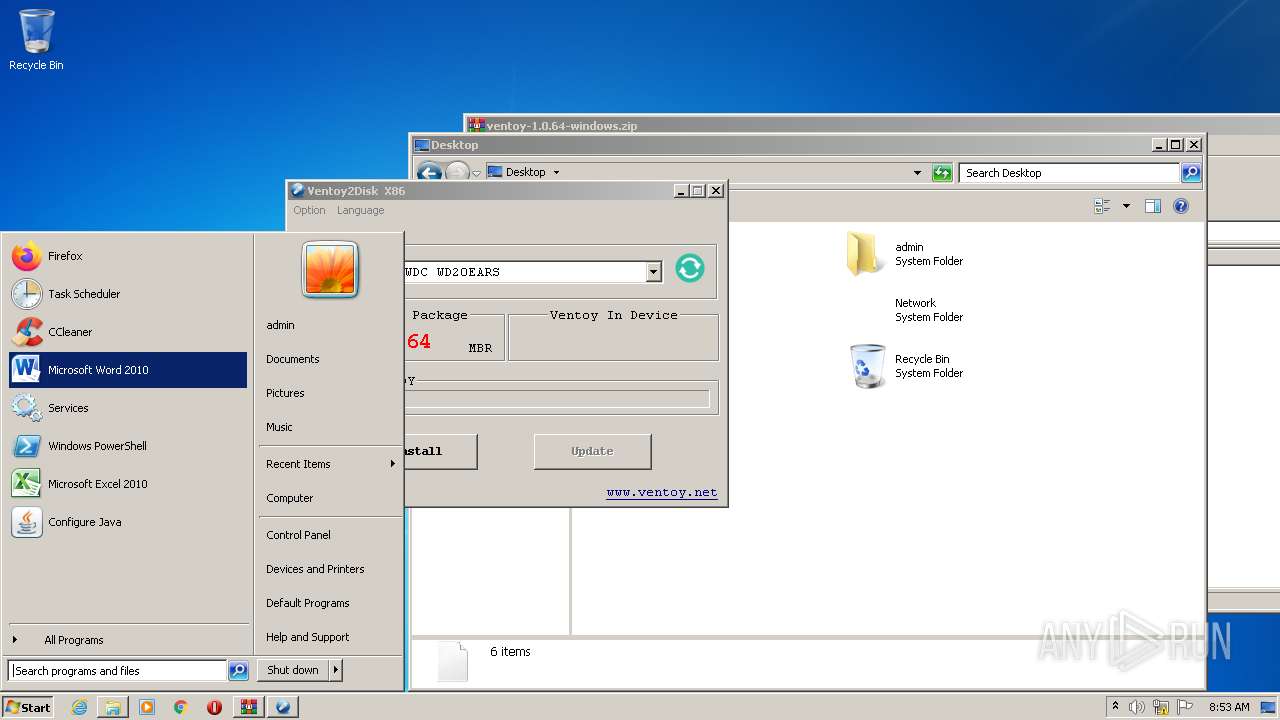Click the disabled Update button in Ventoy2Disk

pyautogui.click(x=592, y=451)
